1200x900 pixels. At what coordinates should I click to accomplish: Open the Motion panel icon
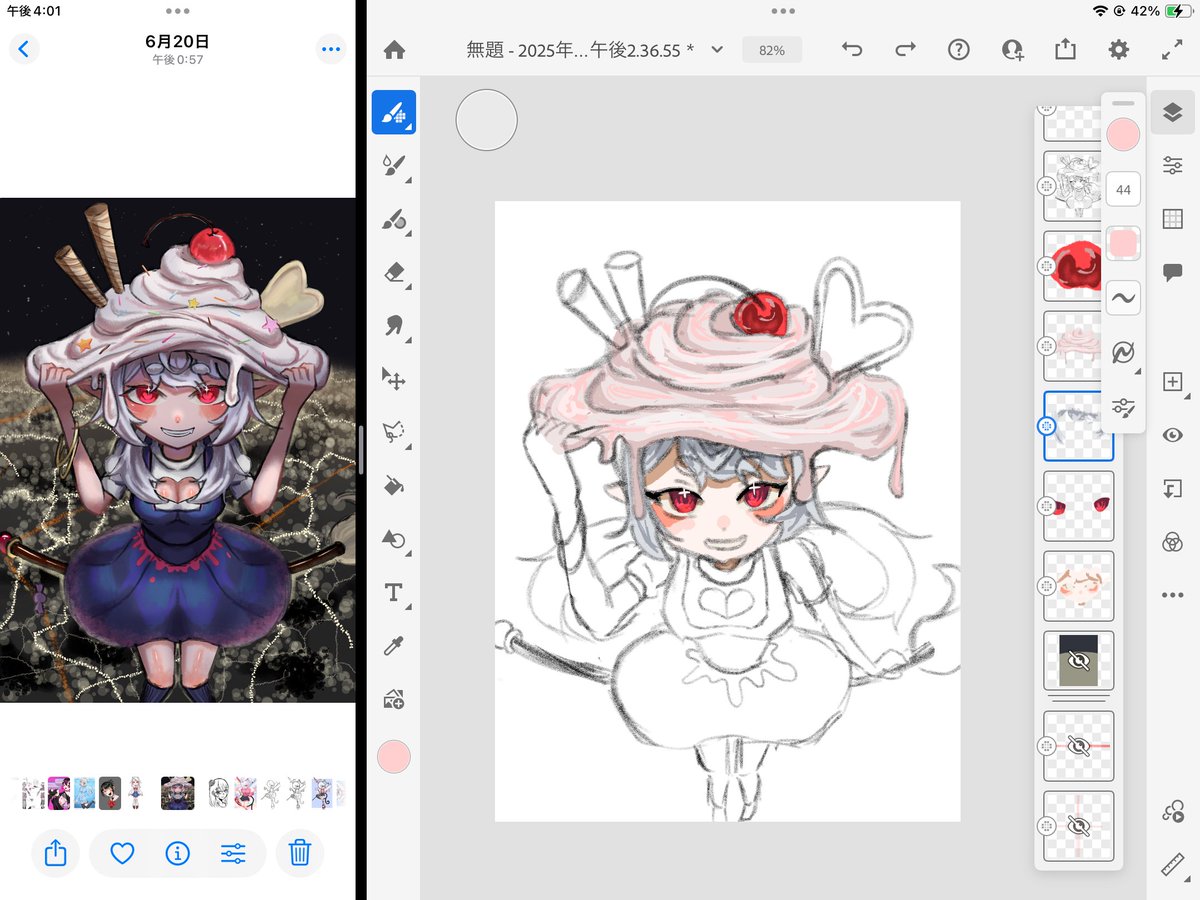coord(1173,813)
